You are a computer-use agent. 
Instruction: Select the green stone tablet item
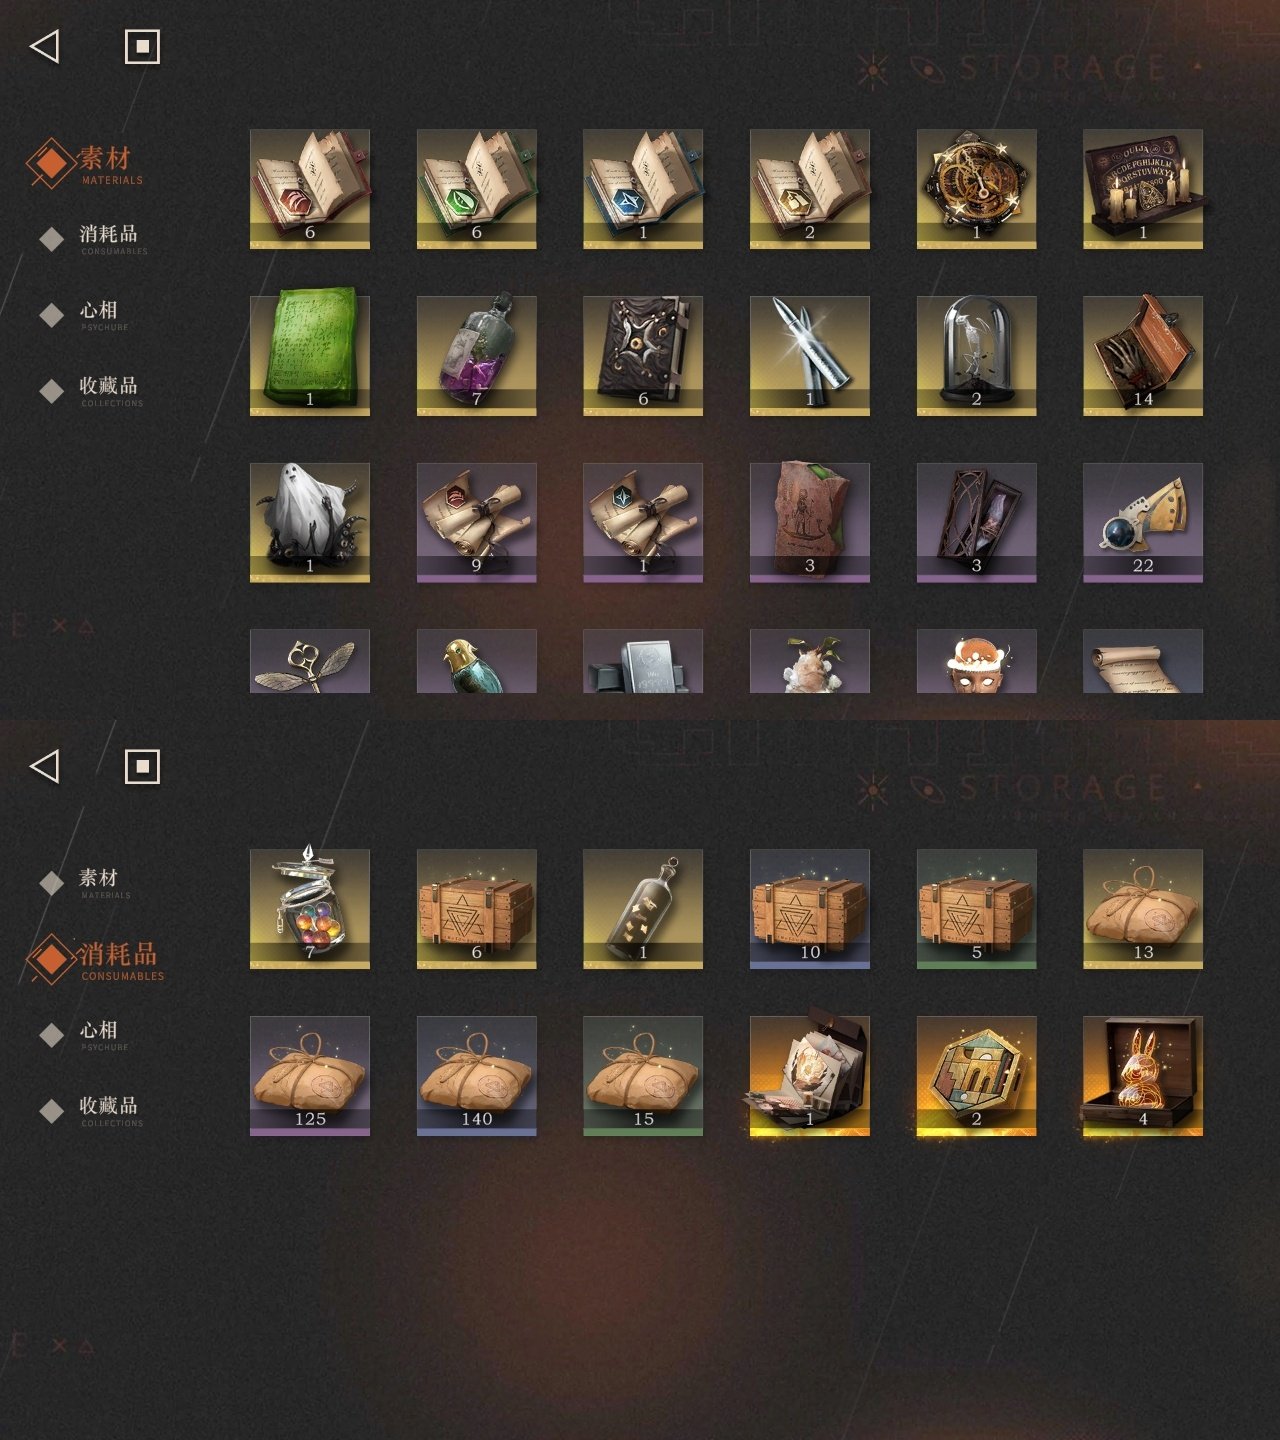click(310, 356)
